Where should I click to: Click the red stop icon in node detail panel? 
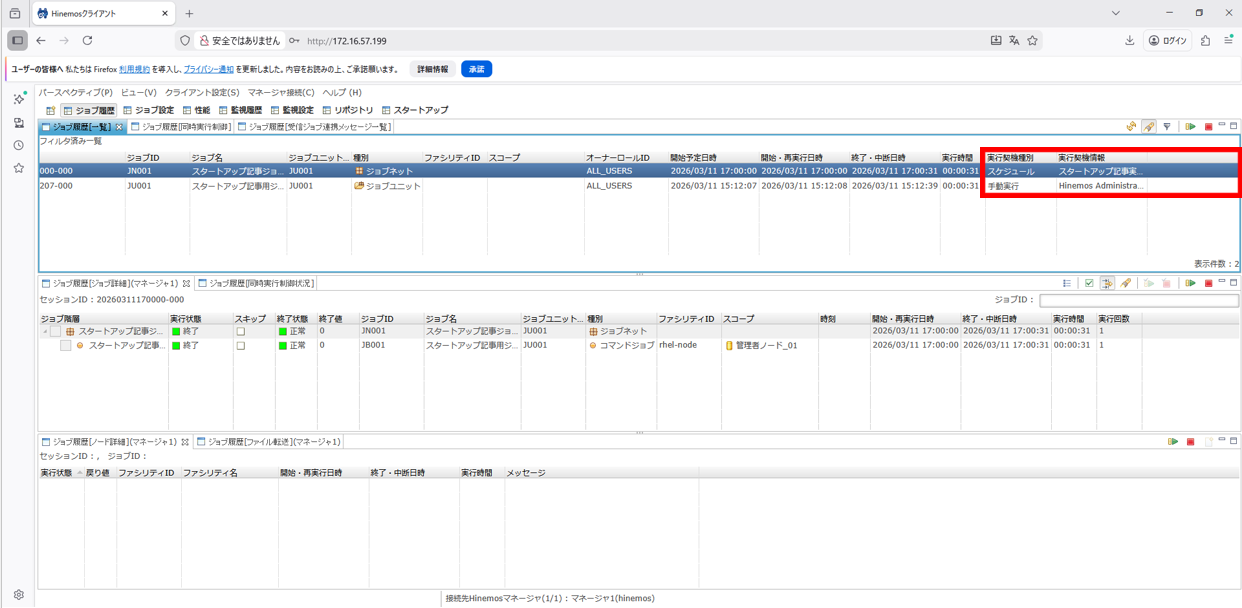1190,442
